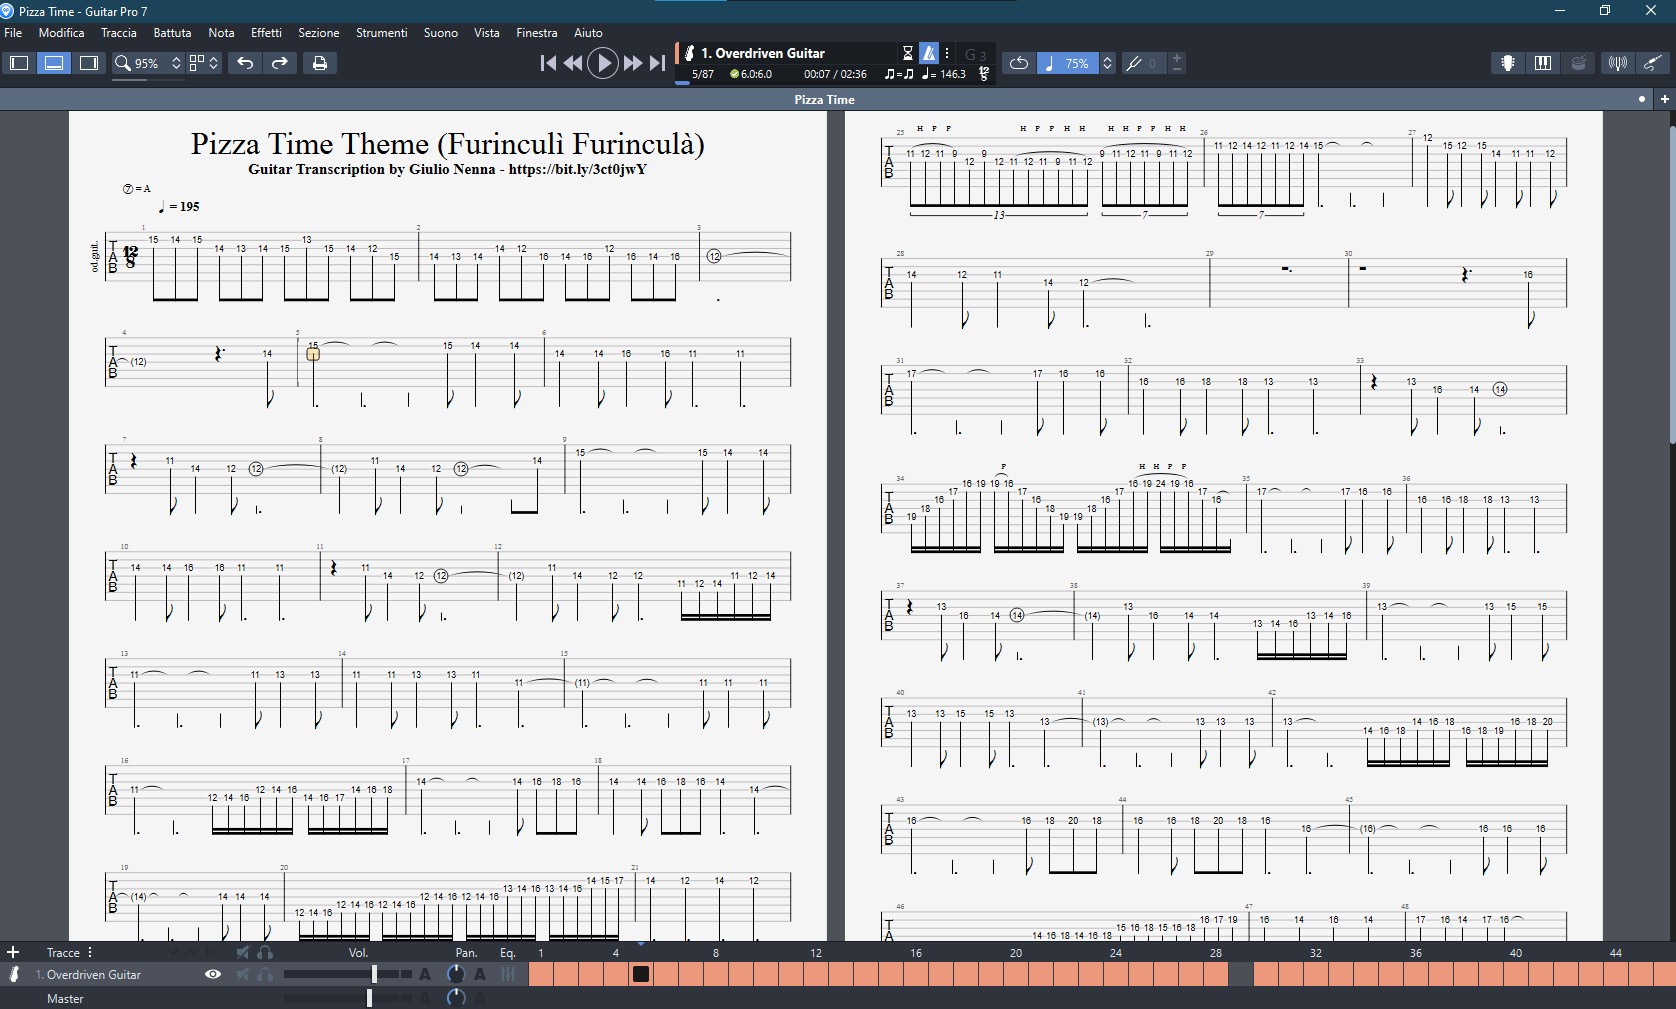Toggle loop playback
The image size is (1676, 1009).
pos(1019,63)
